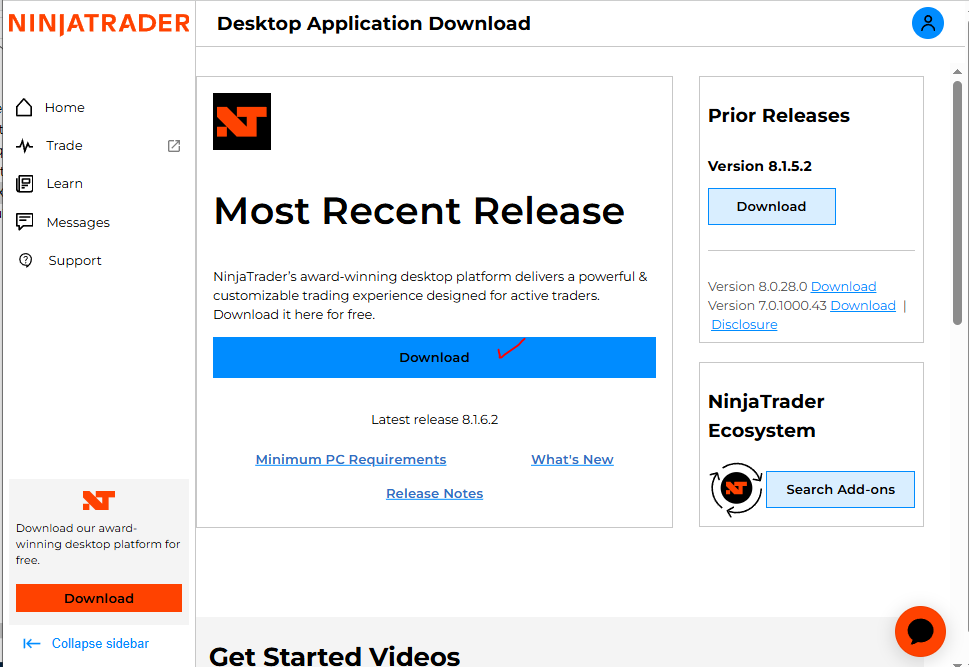Click the Collapse sidebar link text
The height and width of the screenshot is (667, 969).
[100, 644]
